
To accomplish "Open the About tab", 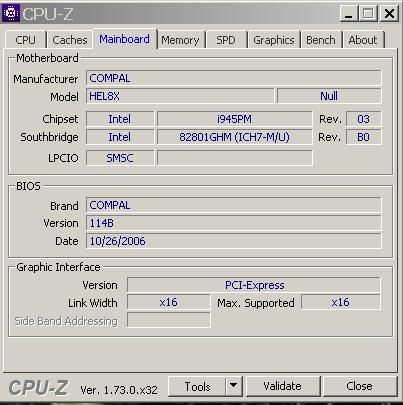I will (x=363, y=40).
